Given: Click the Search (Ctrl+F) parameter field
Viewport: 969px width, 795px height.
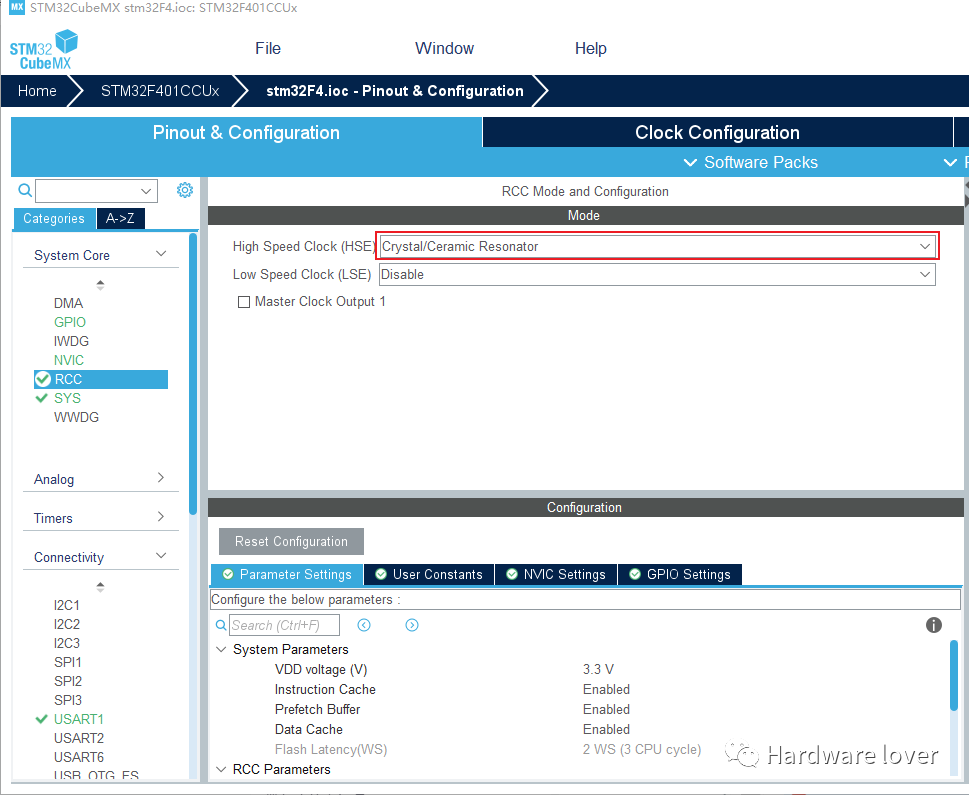Looking at the screenshot, I should coord(284,625).
